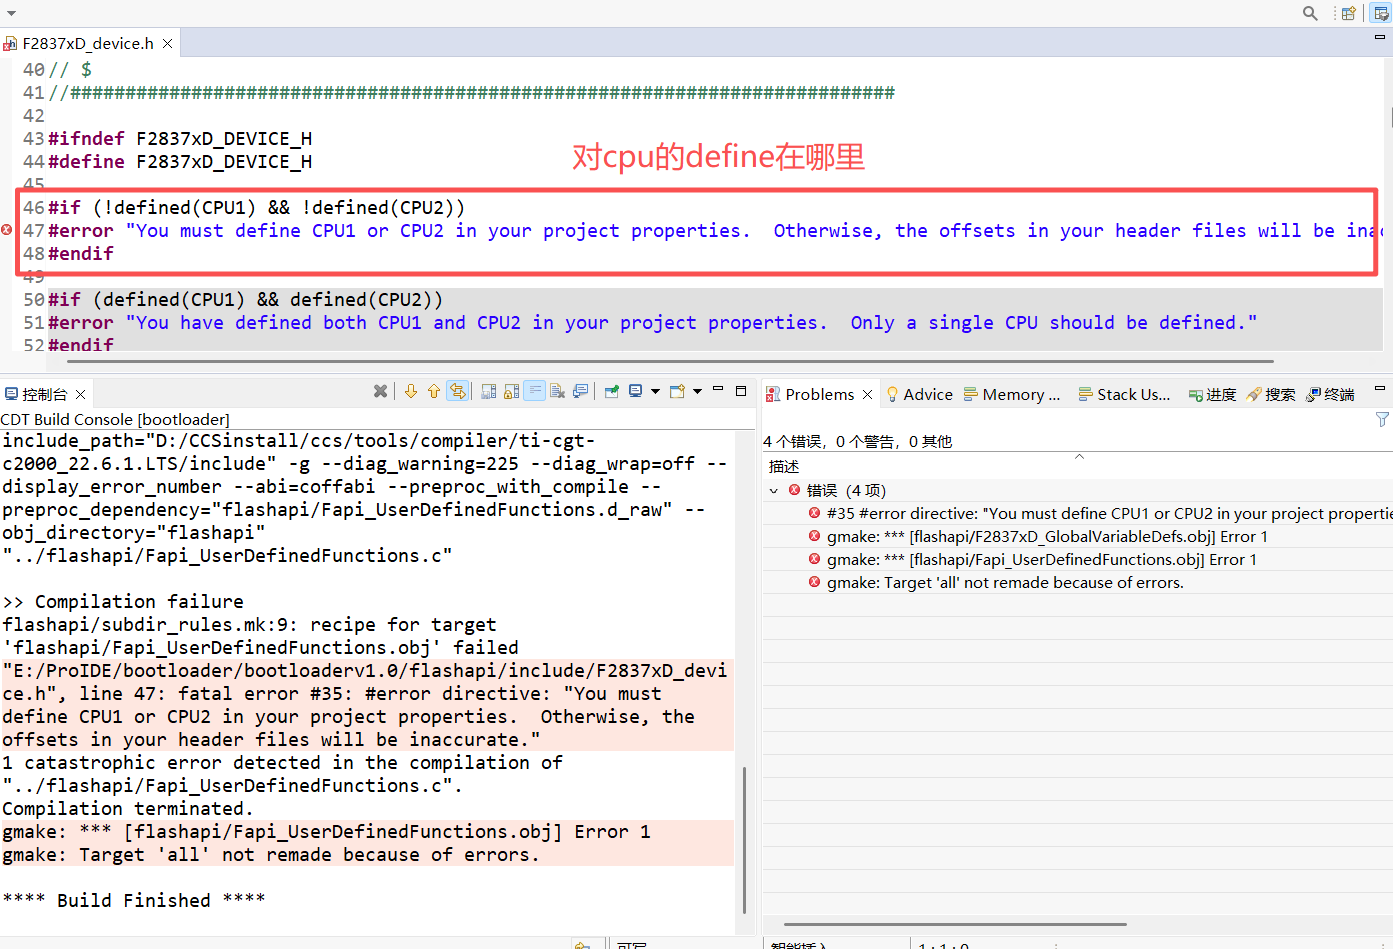The image size is (1393, 949).
Task: Open the top-left view menu dropdown arrow
Action: coord(11,14)
